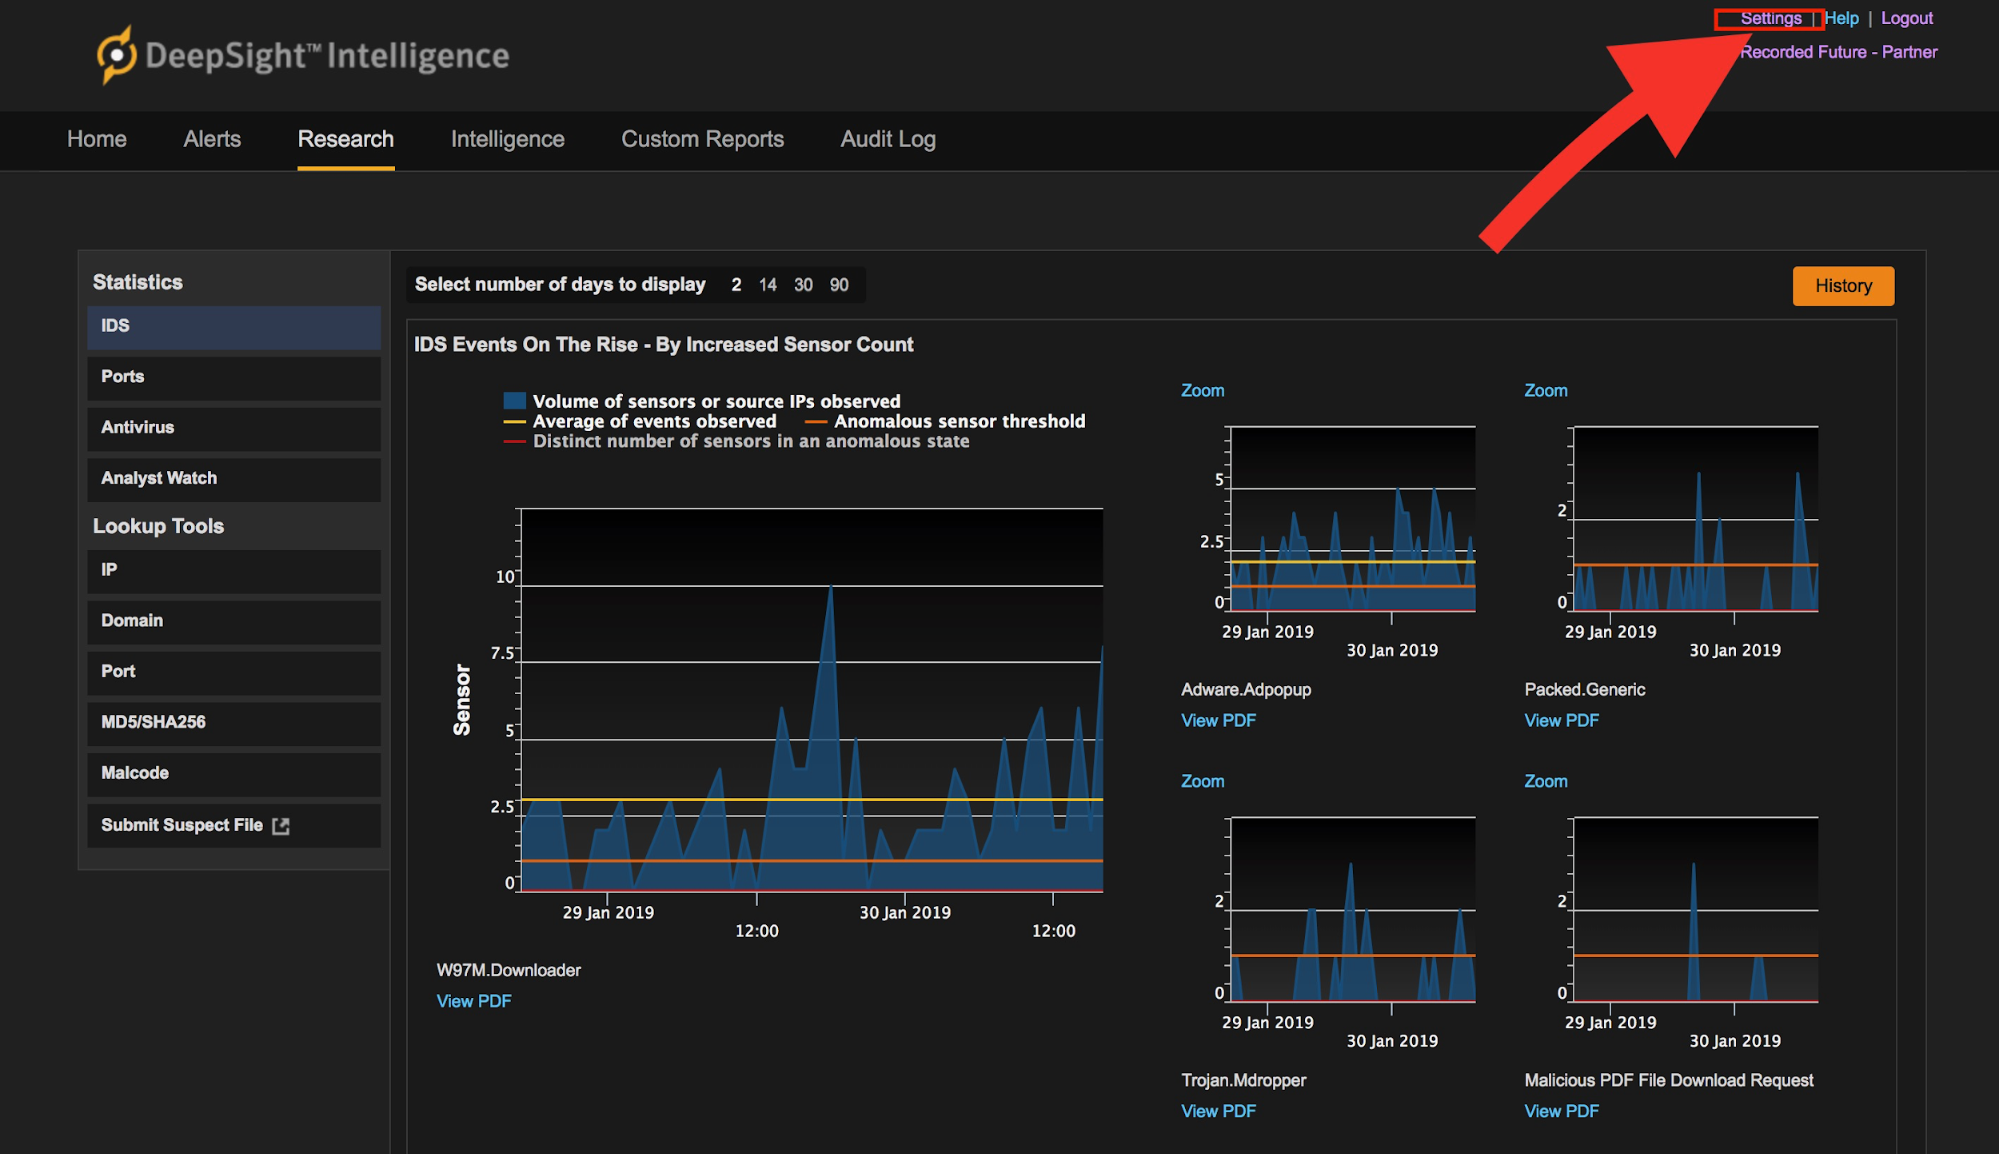Open the Custom Reports tab

703,139
